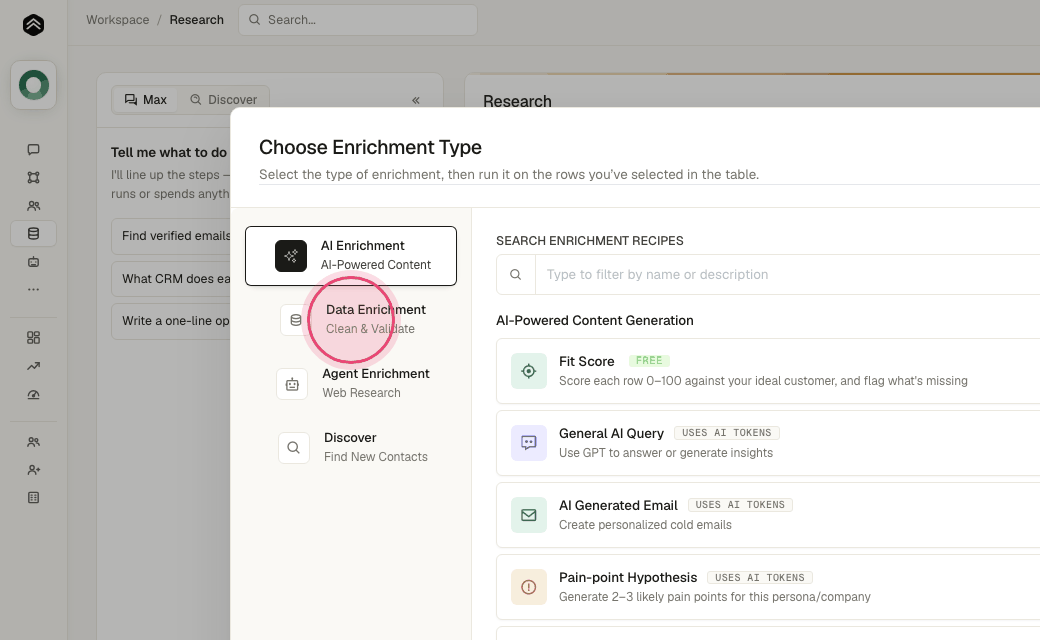
Task: Open the people icon below workflow icon
Action: click(33, 206)
